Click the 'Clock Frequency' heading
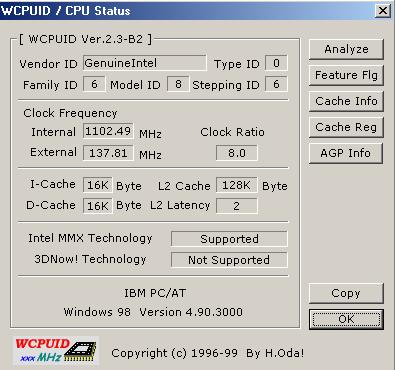 pos(70,113)
